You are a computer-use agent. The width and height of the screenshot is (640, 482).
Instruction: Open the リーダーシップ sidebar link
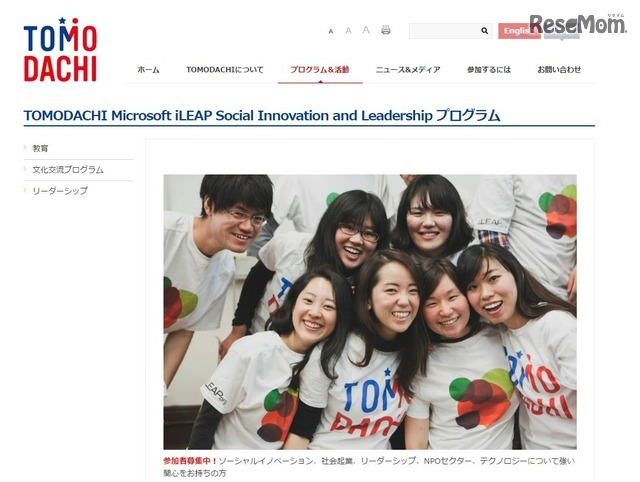click(x=60, y=191)
